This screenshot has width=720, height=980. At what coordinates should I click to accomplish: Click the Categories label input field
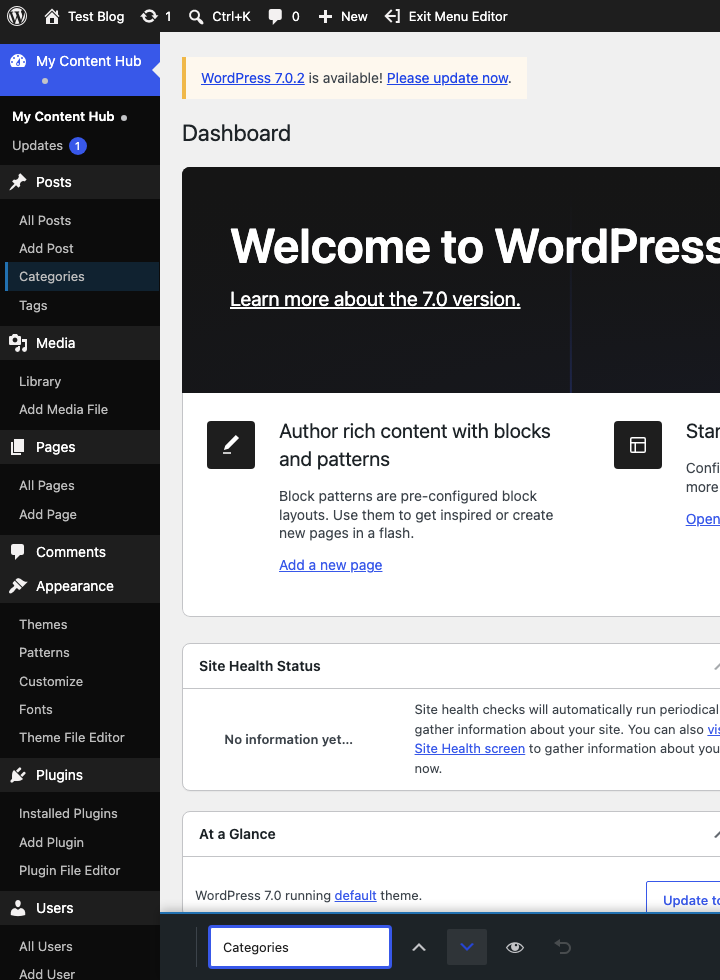(300, 948)
